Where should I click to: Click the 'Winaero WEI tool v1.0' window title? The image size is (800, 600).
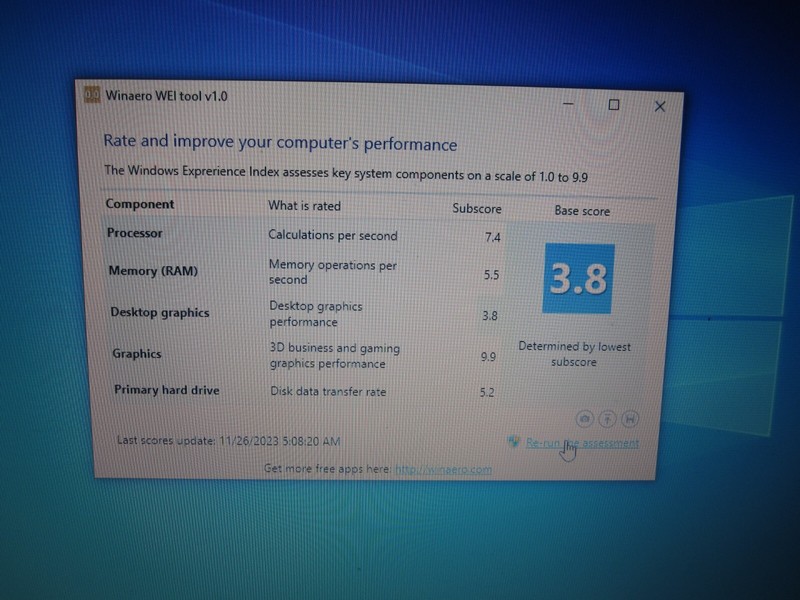coord(166,96)
